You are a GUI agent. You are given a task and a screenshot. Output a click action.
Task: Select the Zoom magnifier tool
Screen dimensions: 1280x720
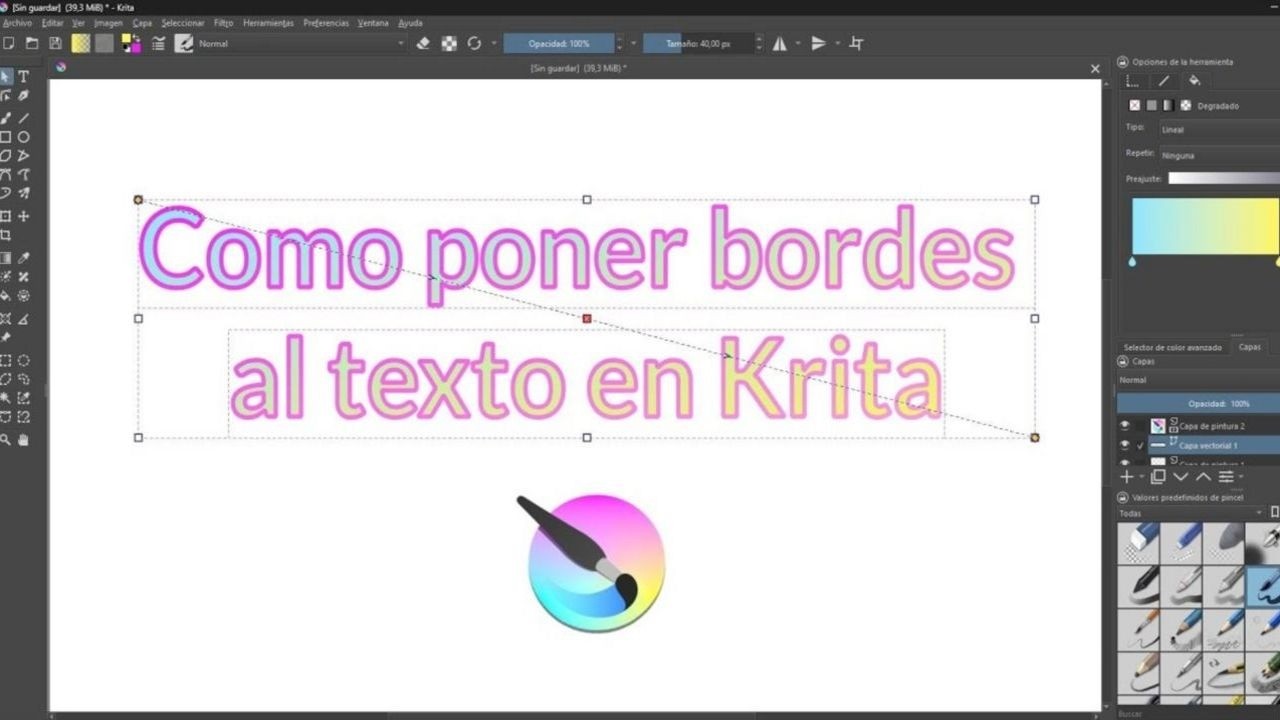6,439
